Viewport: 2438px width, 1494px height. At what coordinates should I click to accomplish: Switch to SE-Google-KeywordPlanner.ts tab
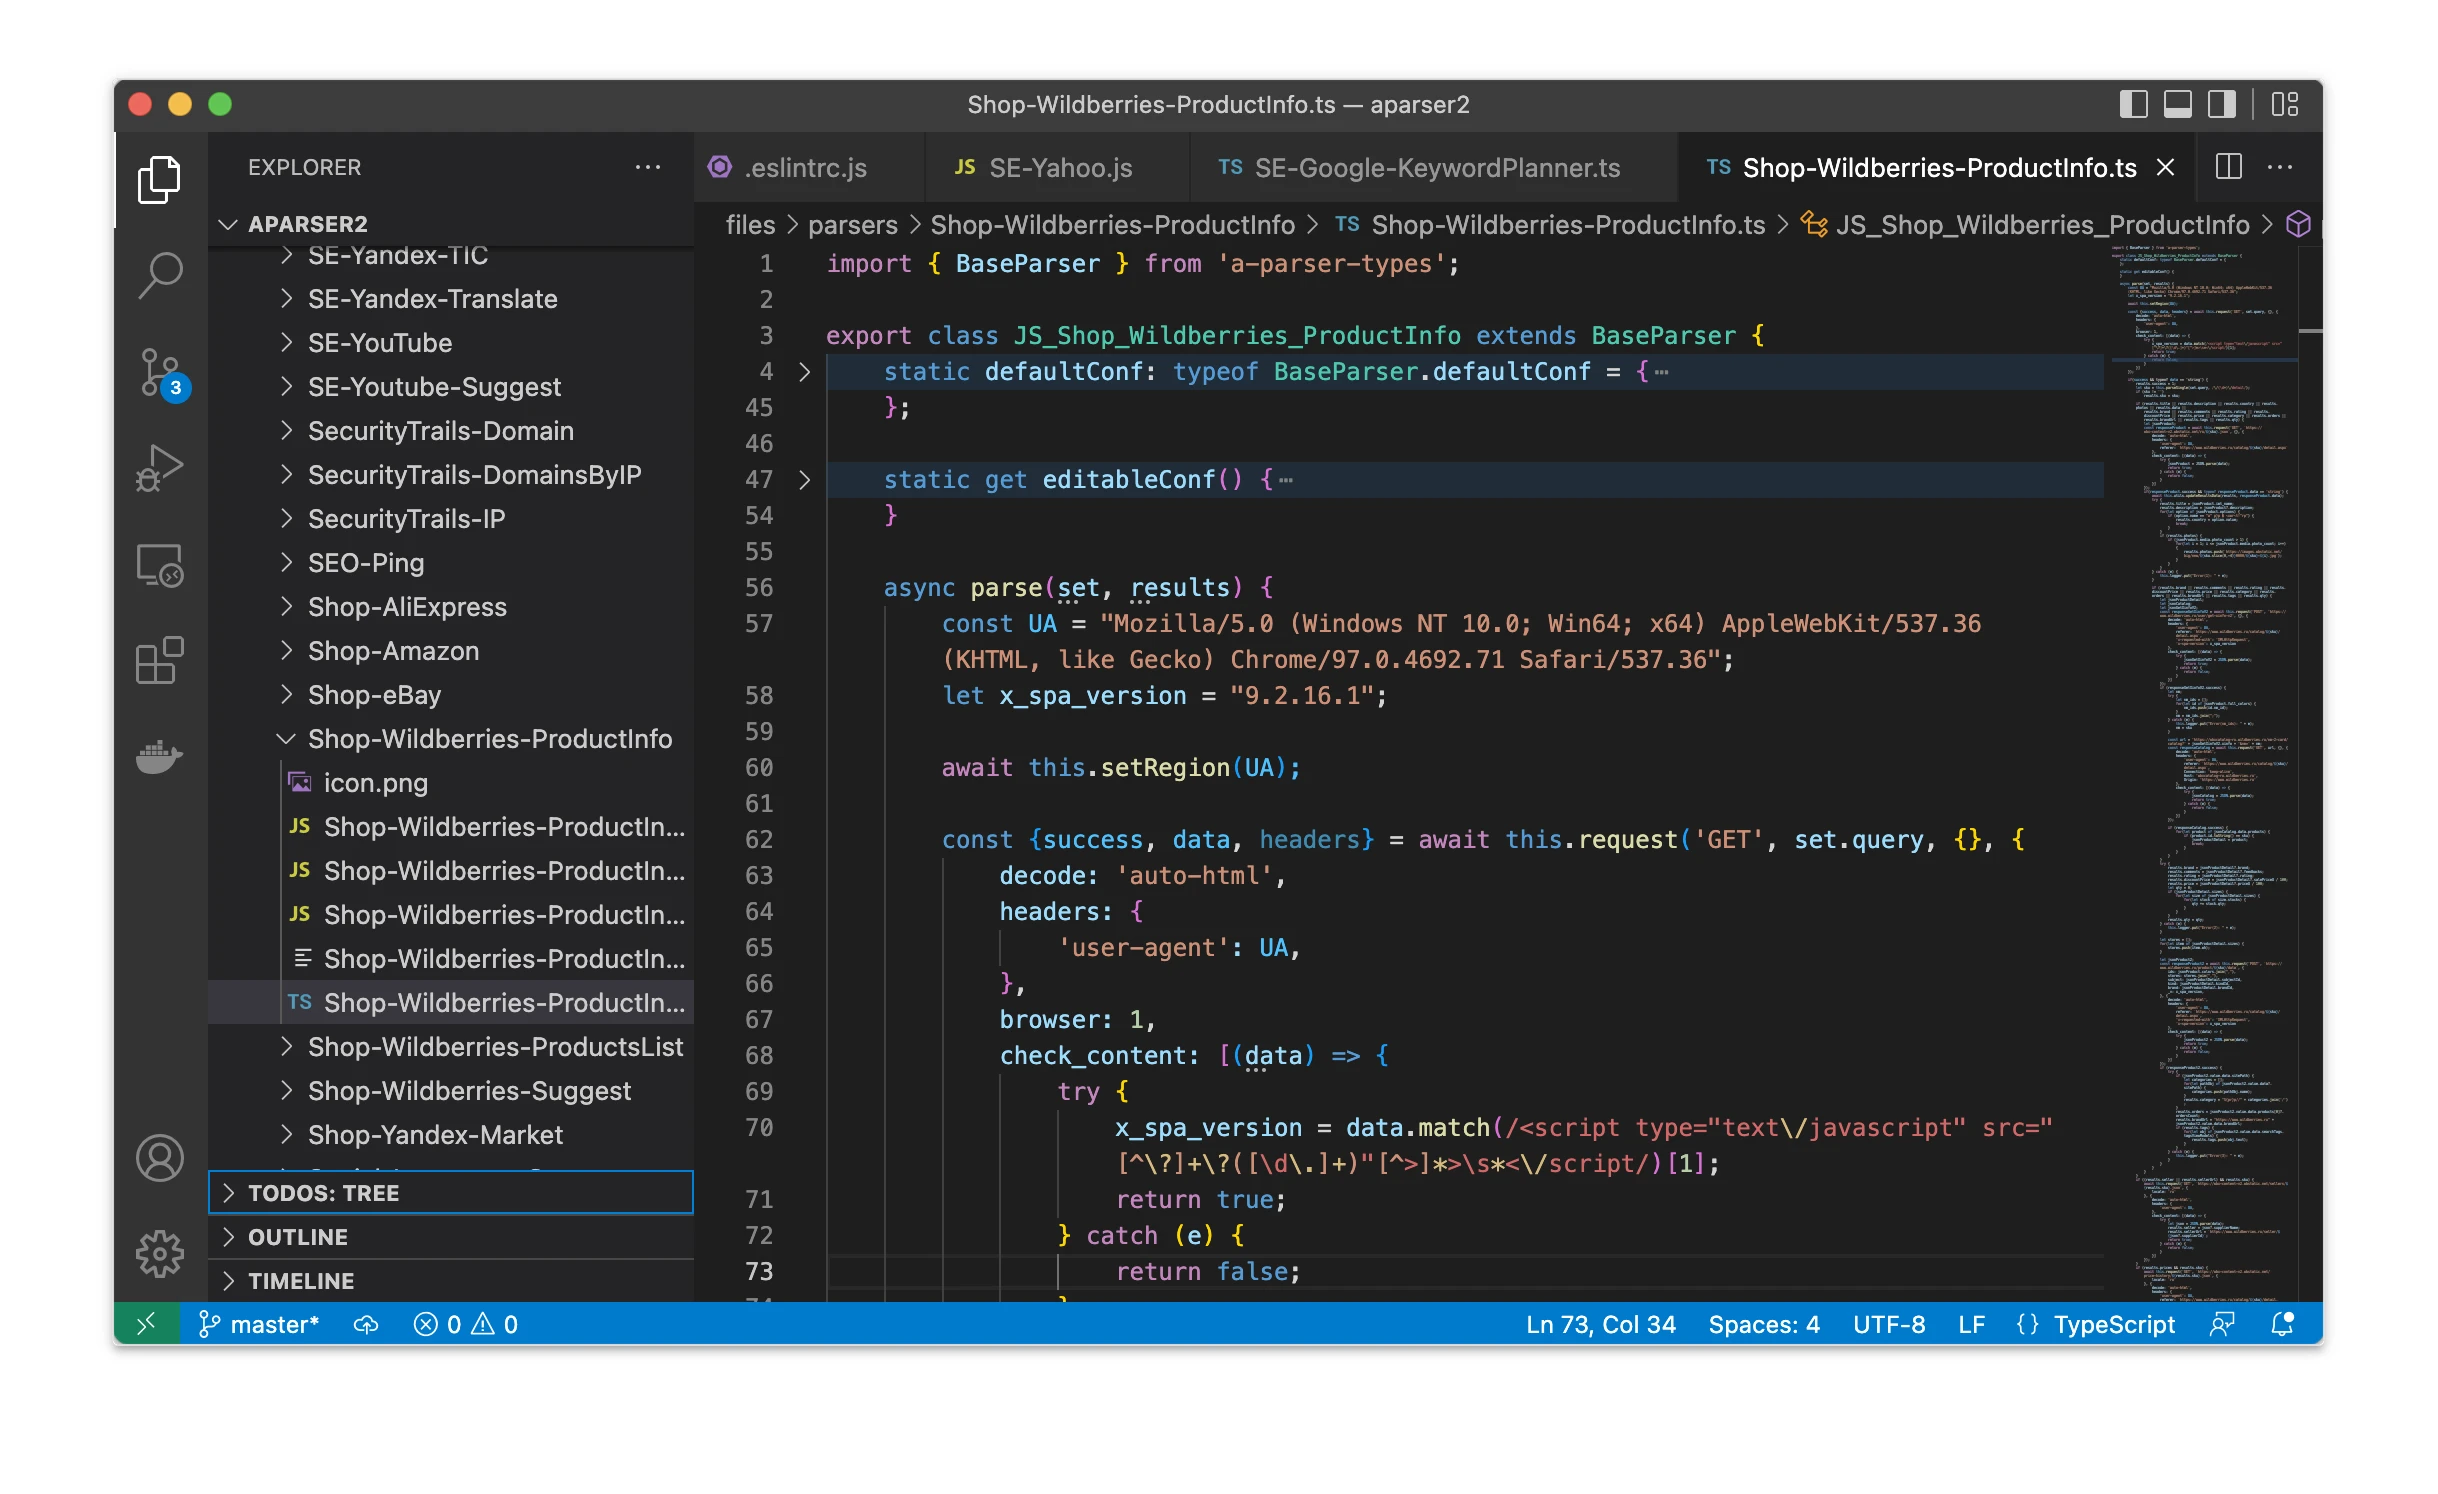[1434, 167]
